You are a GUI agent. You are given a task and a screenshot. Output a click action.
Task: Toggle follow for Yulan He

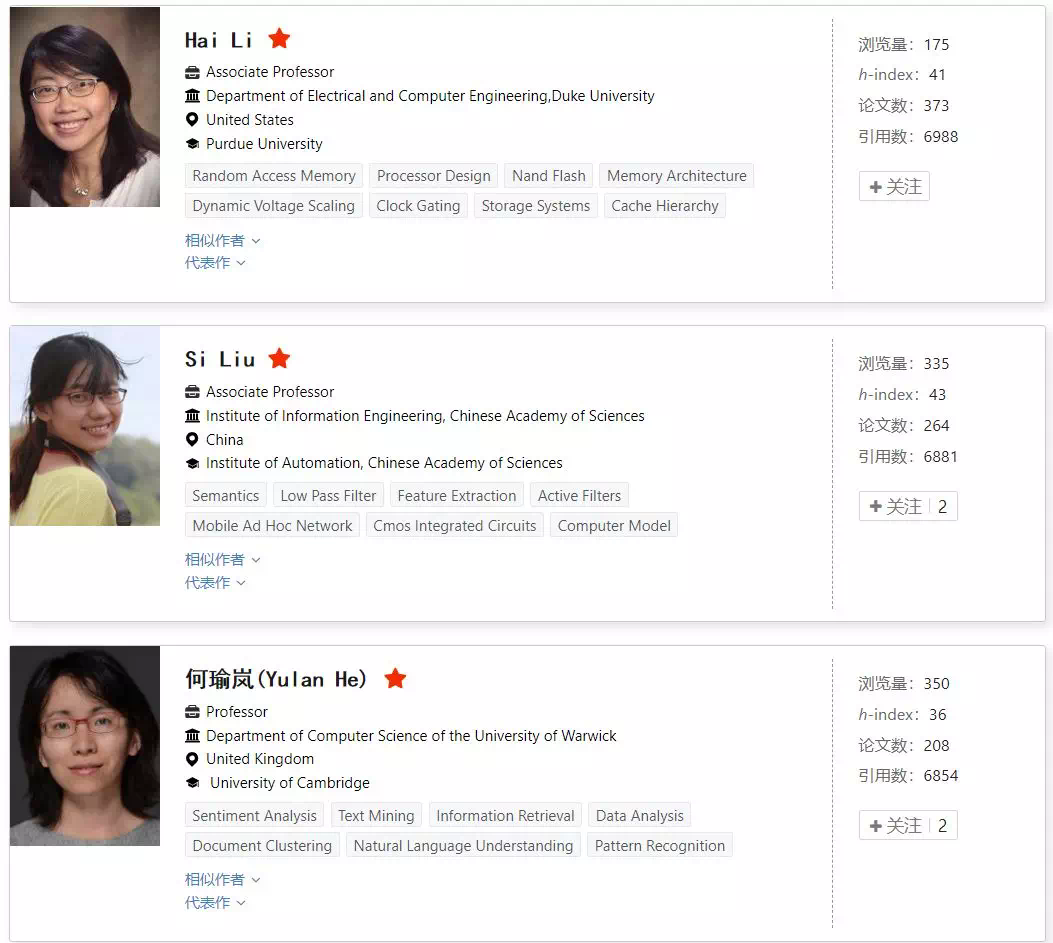[x=908, y=825]
